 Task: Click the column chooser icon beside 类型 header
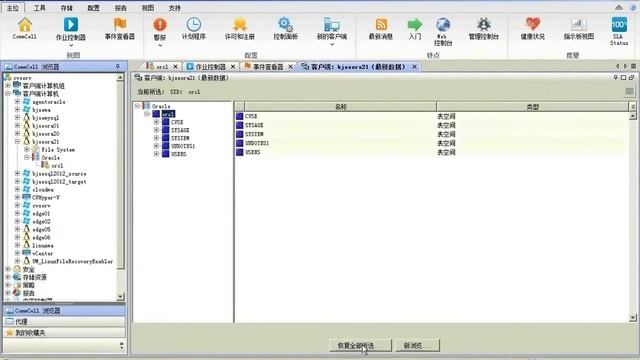tap(633, 107)
